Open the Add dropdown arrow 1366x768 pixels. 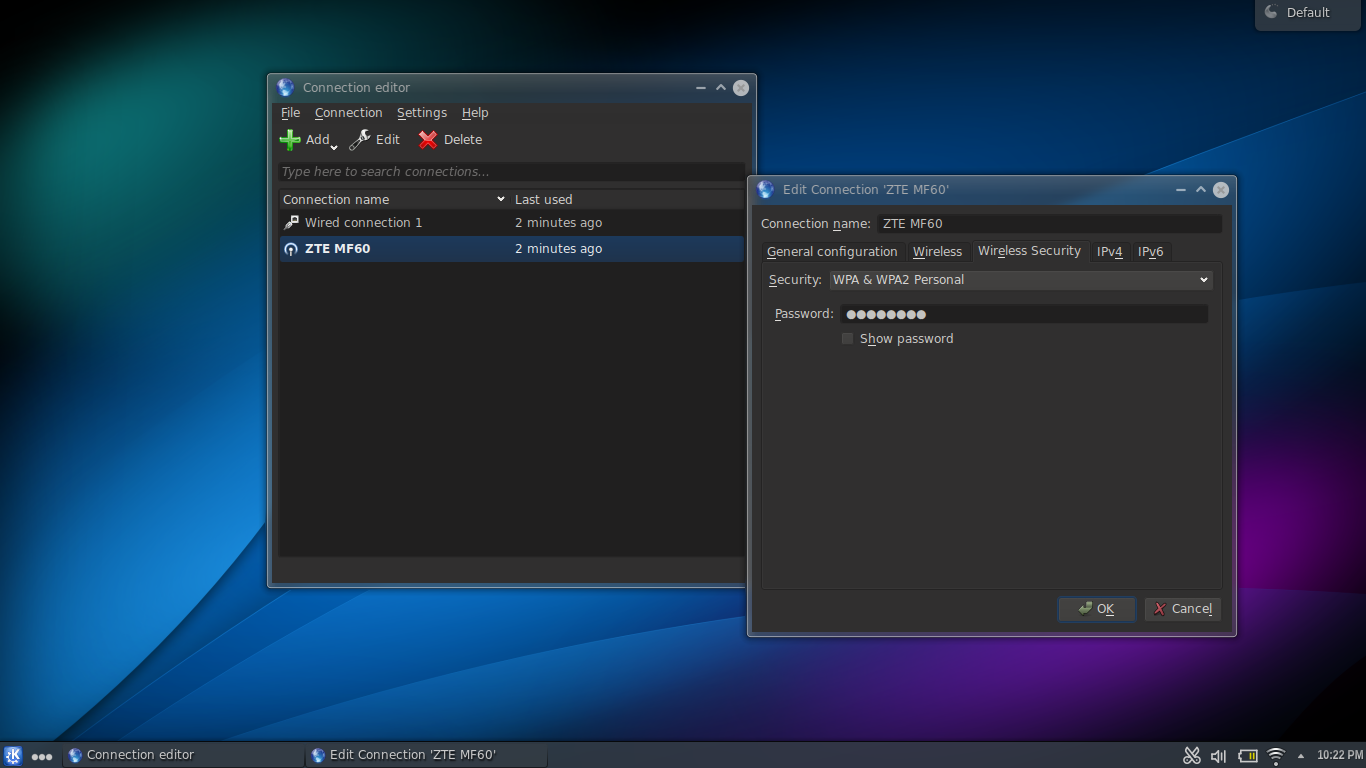tap(334, 147)
